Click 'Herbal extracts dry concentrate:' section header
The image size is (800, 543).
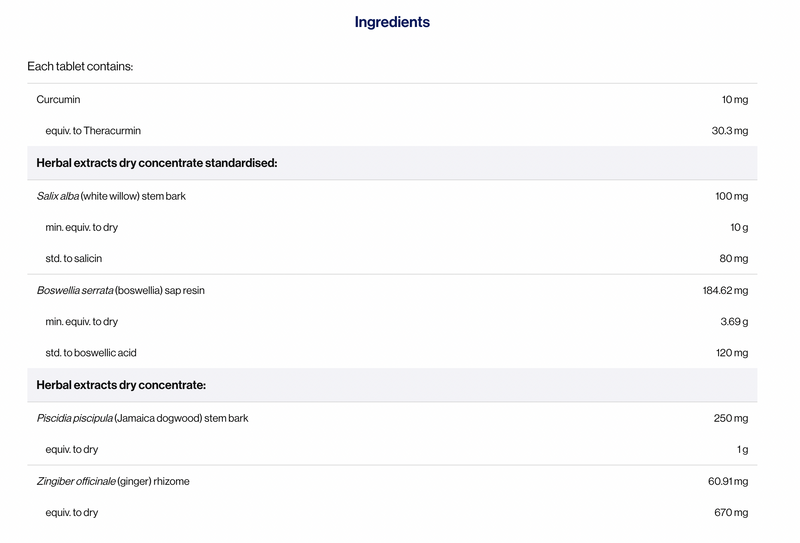(x=392, y=385)
